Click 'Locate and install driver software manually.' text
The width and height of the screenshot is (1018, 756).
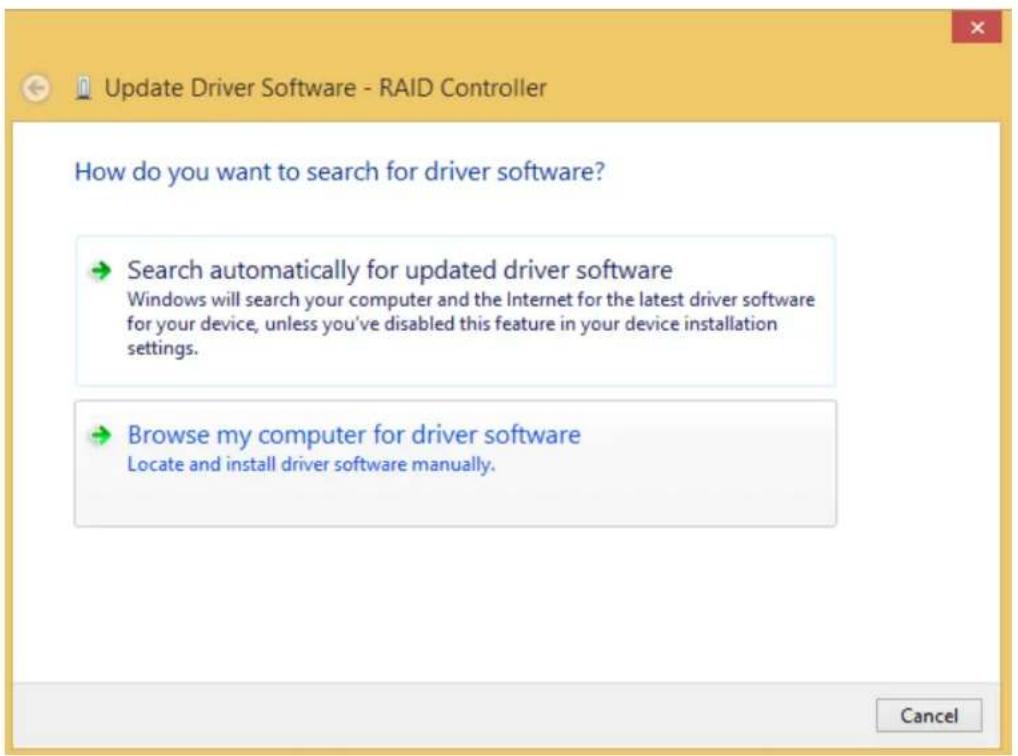[x=311, y=464]
